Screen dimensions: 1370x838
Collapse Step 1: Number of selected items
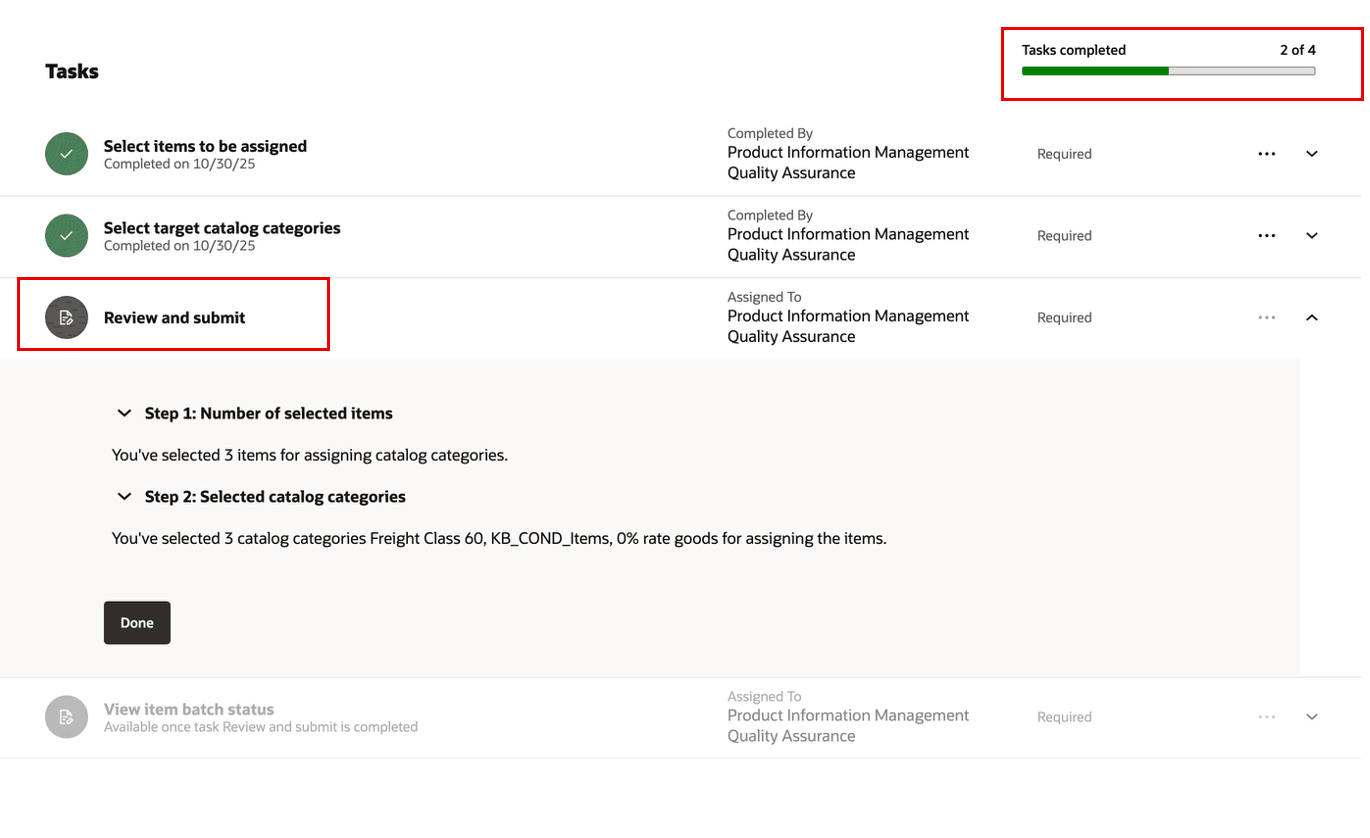(x=125, y=413)
